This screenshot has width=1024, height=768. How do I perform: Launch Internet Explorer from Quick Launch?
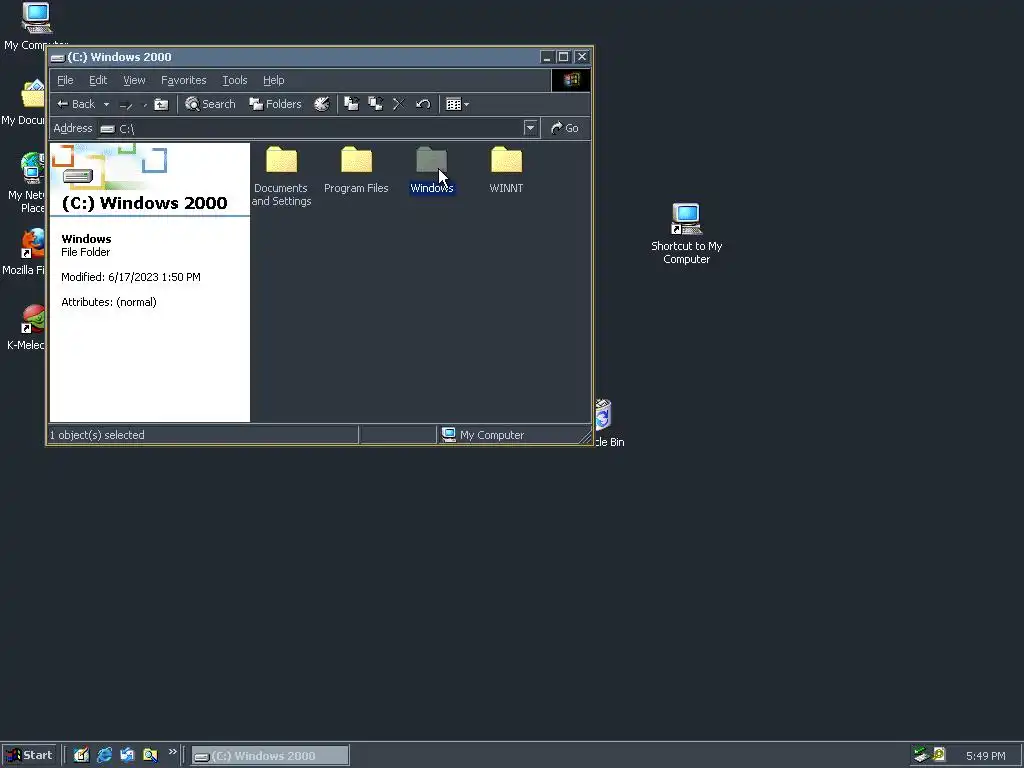(104, 756)
